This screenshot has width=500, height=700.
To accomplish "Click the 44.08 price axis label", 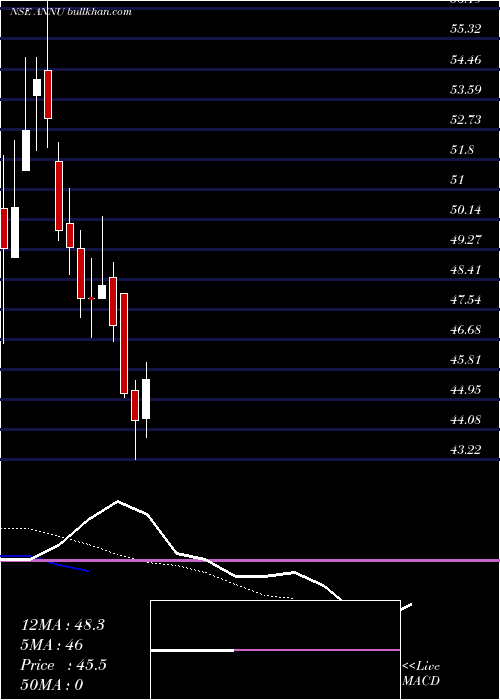I will pyautogui.click(x=466, y=419).
